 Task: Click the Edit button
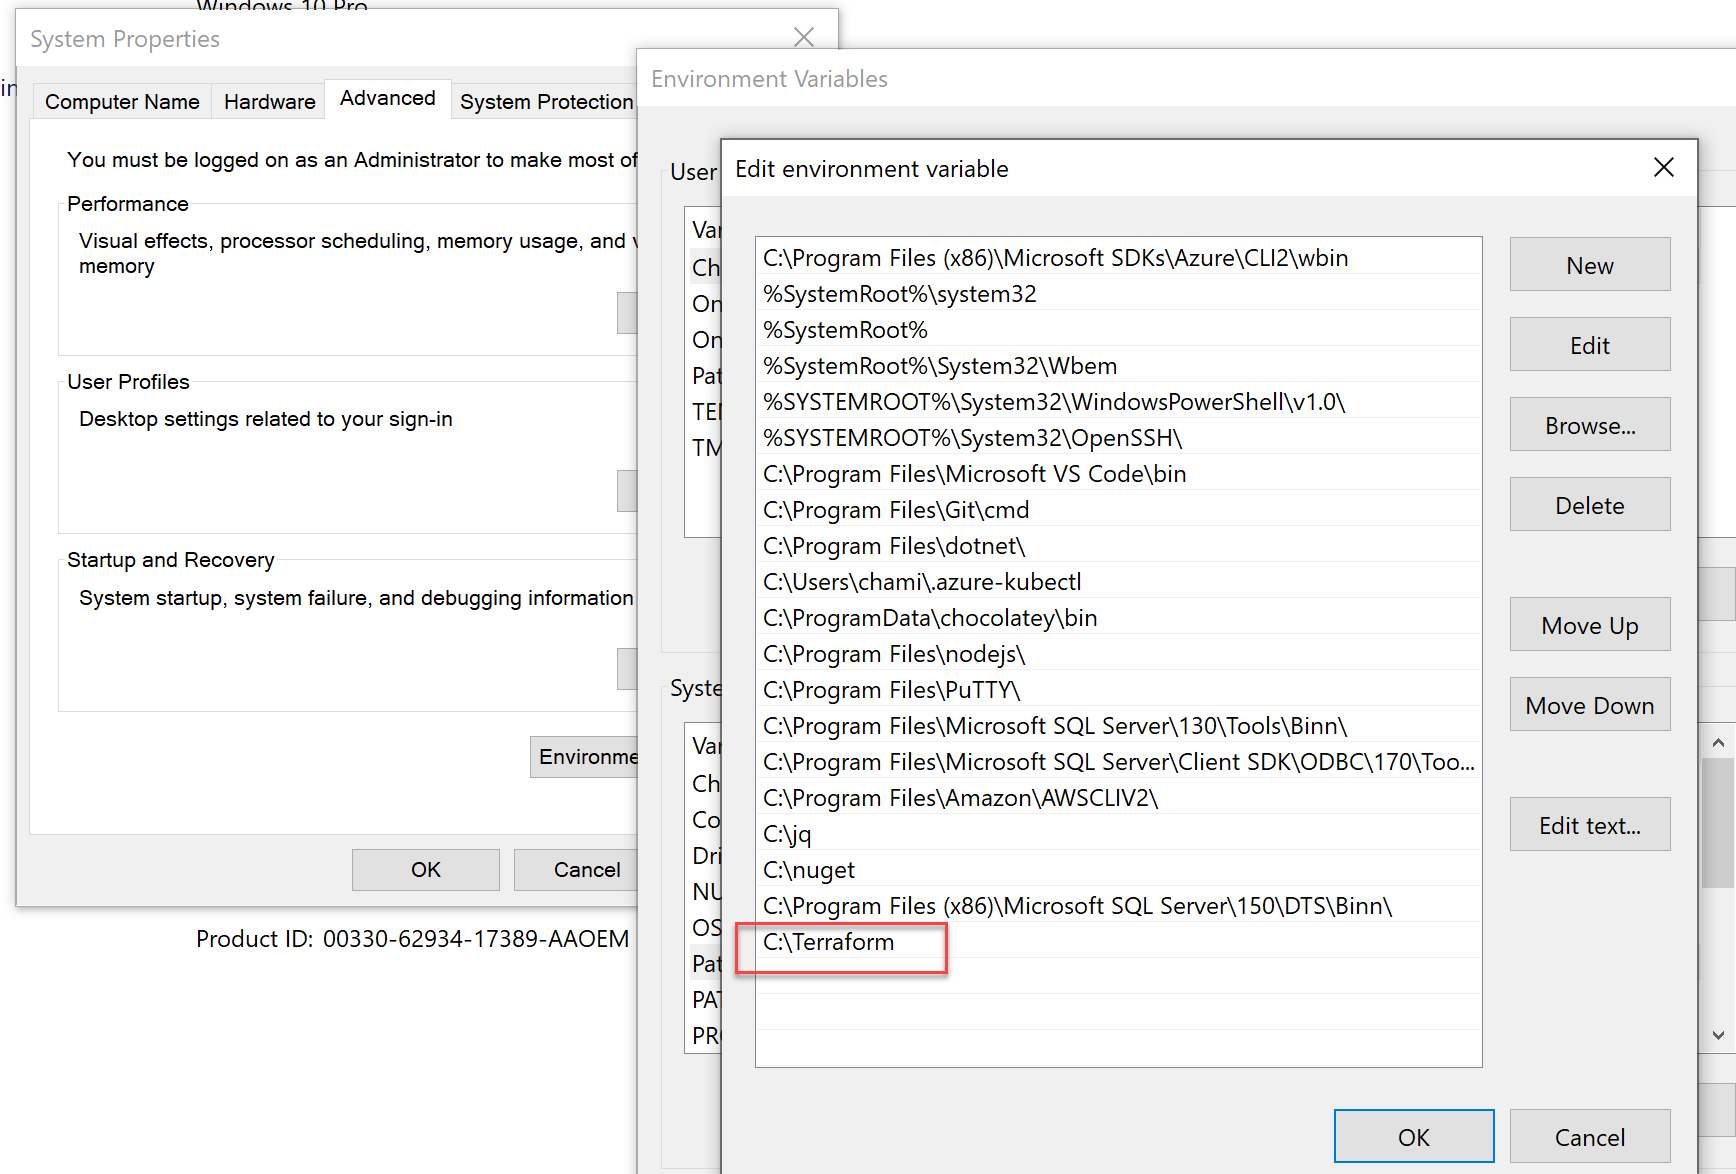click(1589, 344)
